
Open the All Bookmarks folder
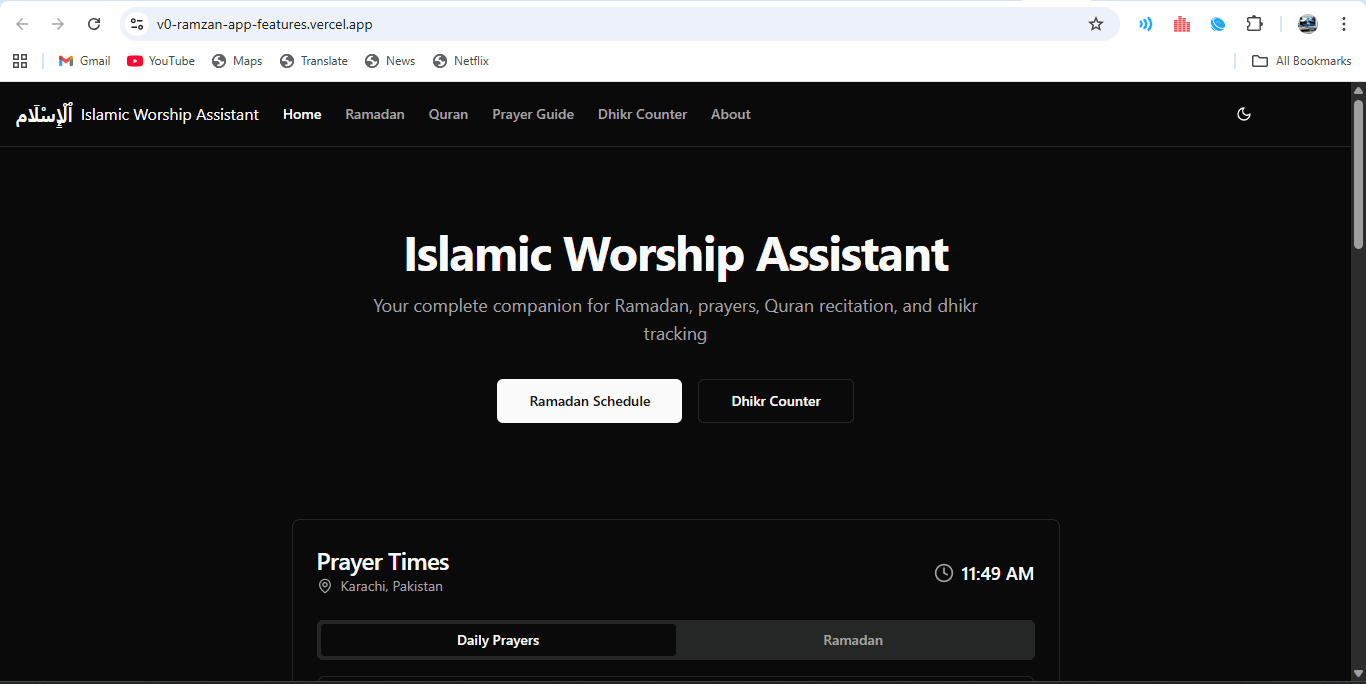point(1301,61)
